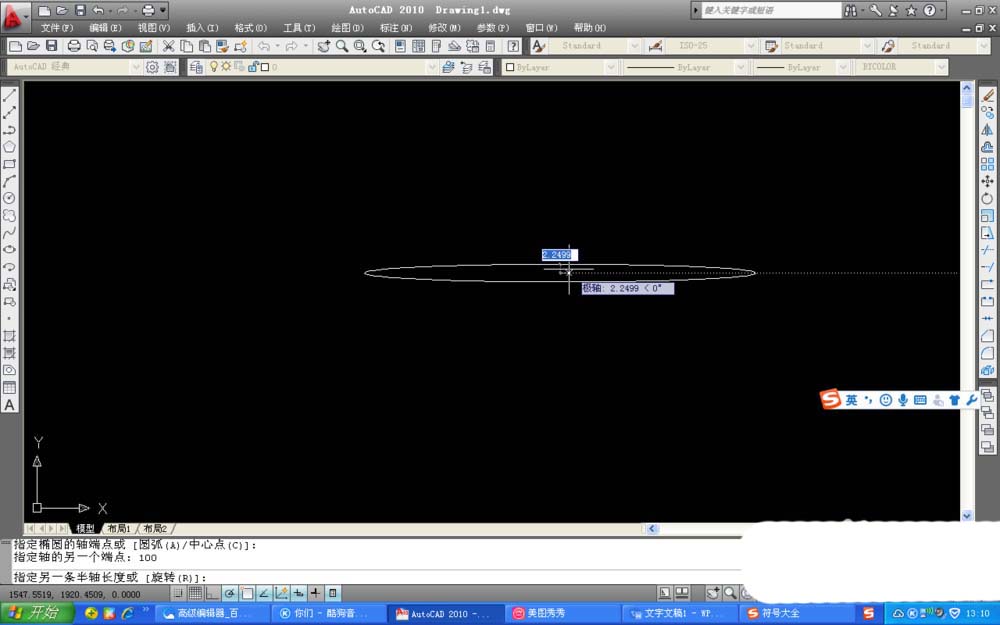The image size is (1000, 625).
Task: Open the Layer Properties Manager icon
Action: point(196,67)
